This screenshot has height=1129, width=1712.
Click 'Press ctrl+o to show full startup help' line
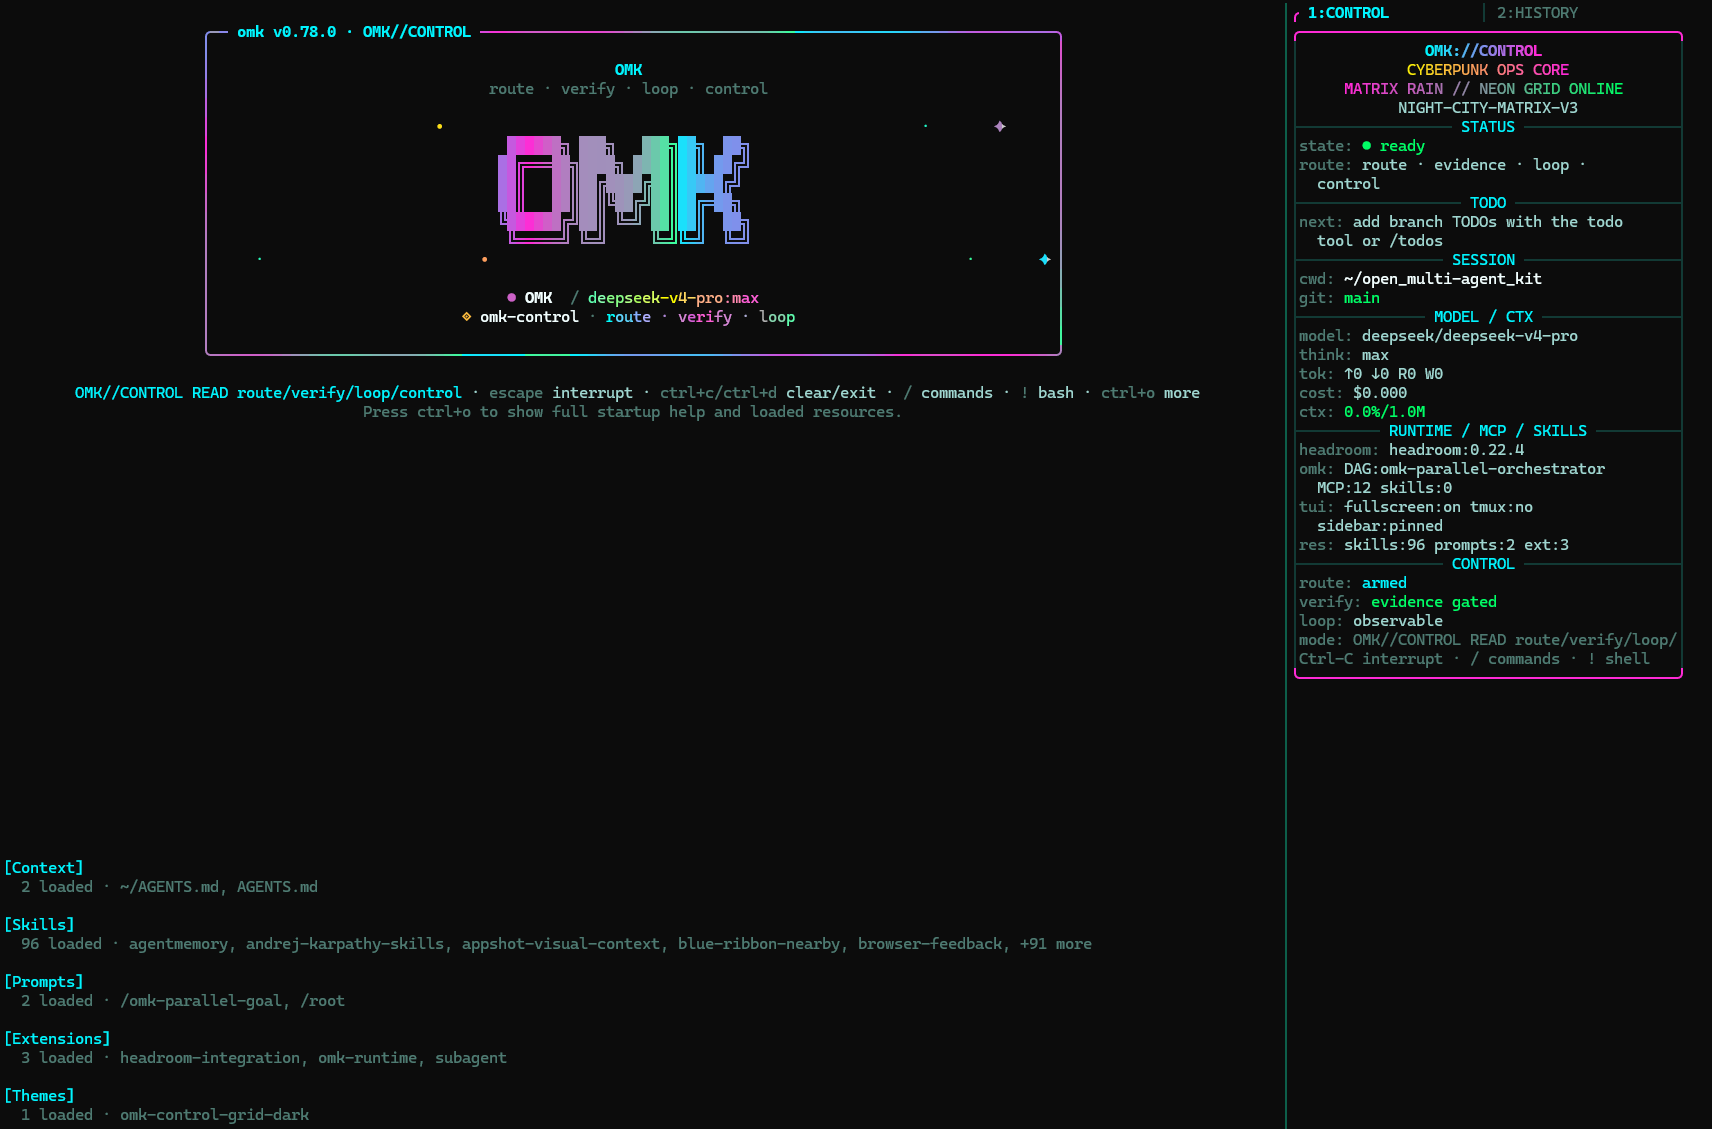(x=632, y=412)
